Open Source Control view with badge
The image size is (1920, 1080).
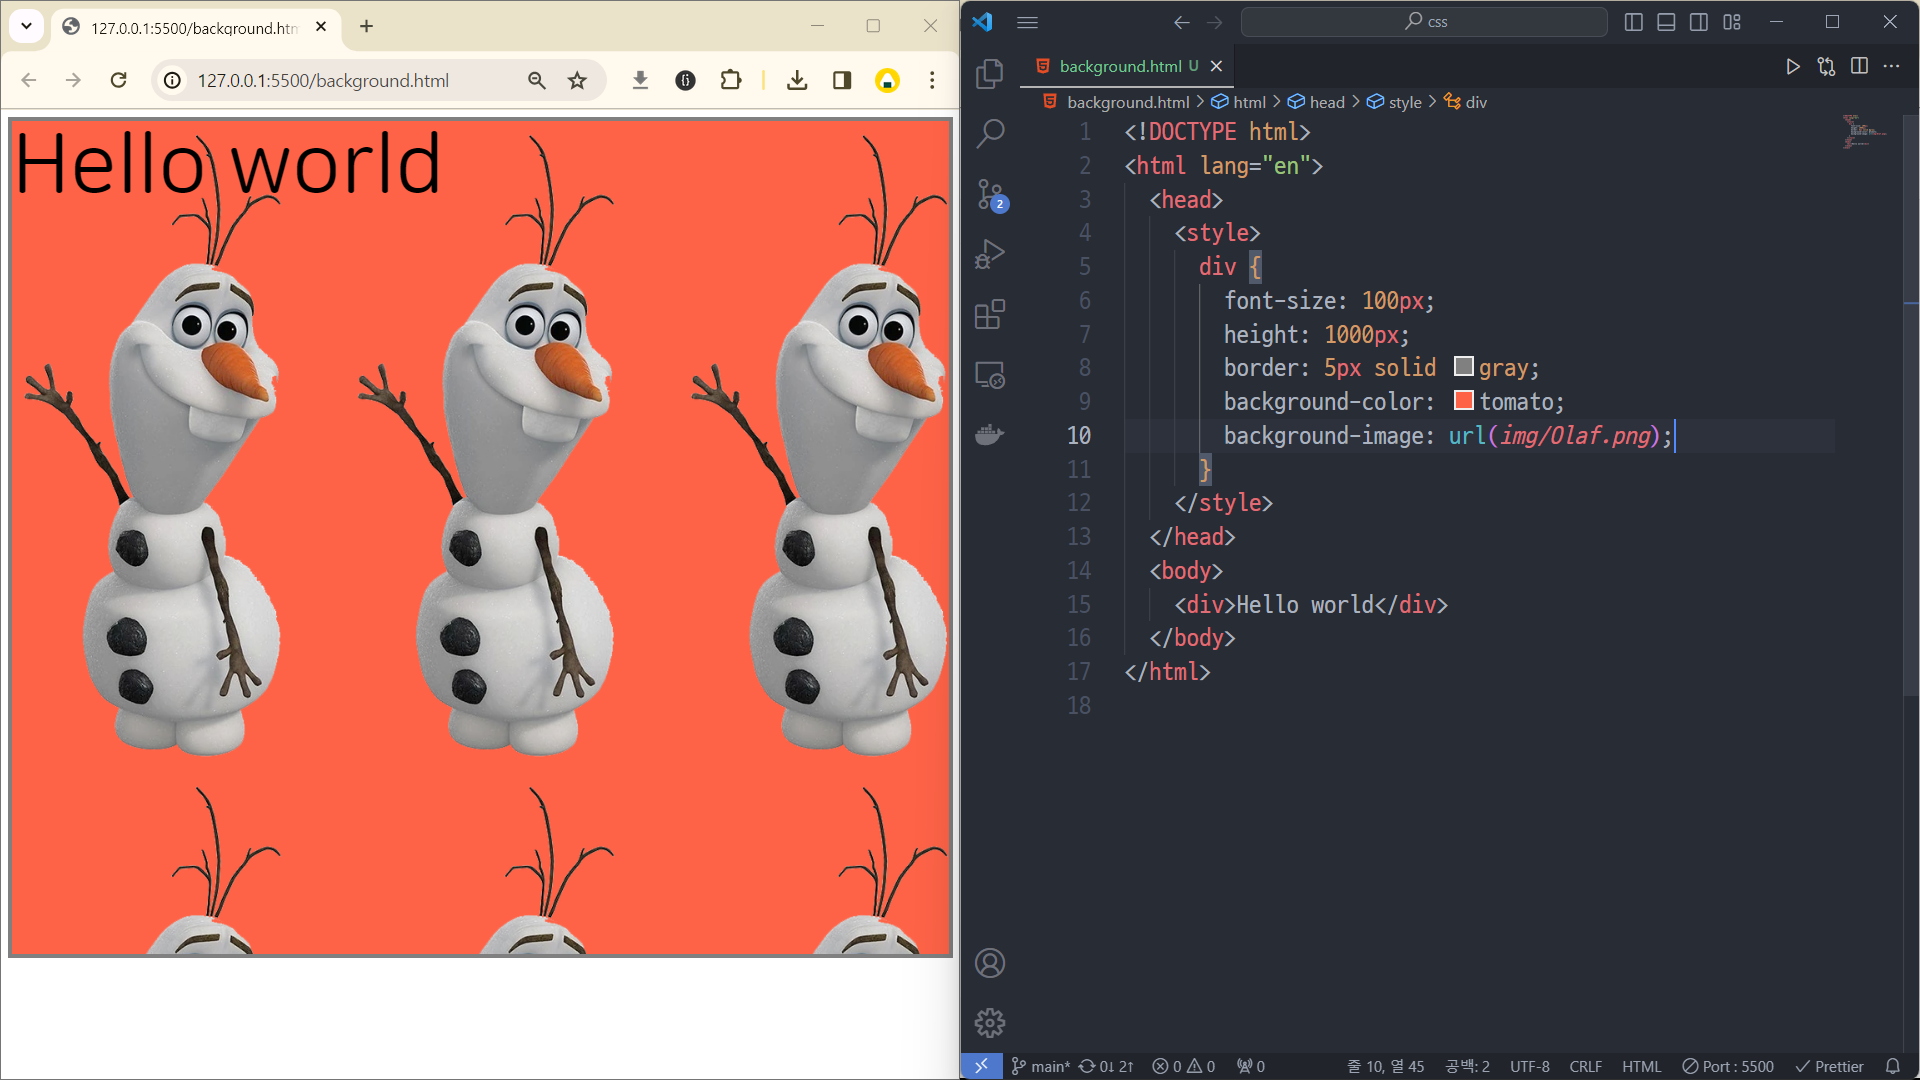click(x=989, y=194)
